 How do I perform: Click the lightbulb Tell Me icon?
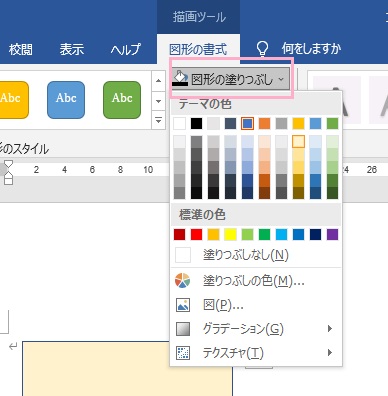[262, 49]
